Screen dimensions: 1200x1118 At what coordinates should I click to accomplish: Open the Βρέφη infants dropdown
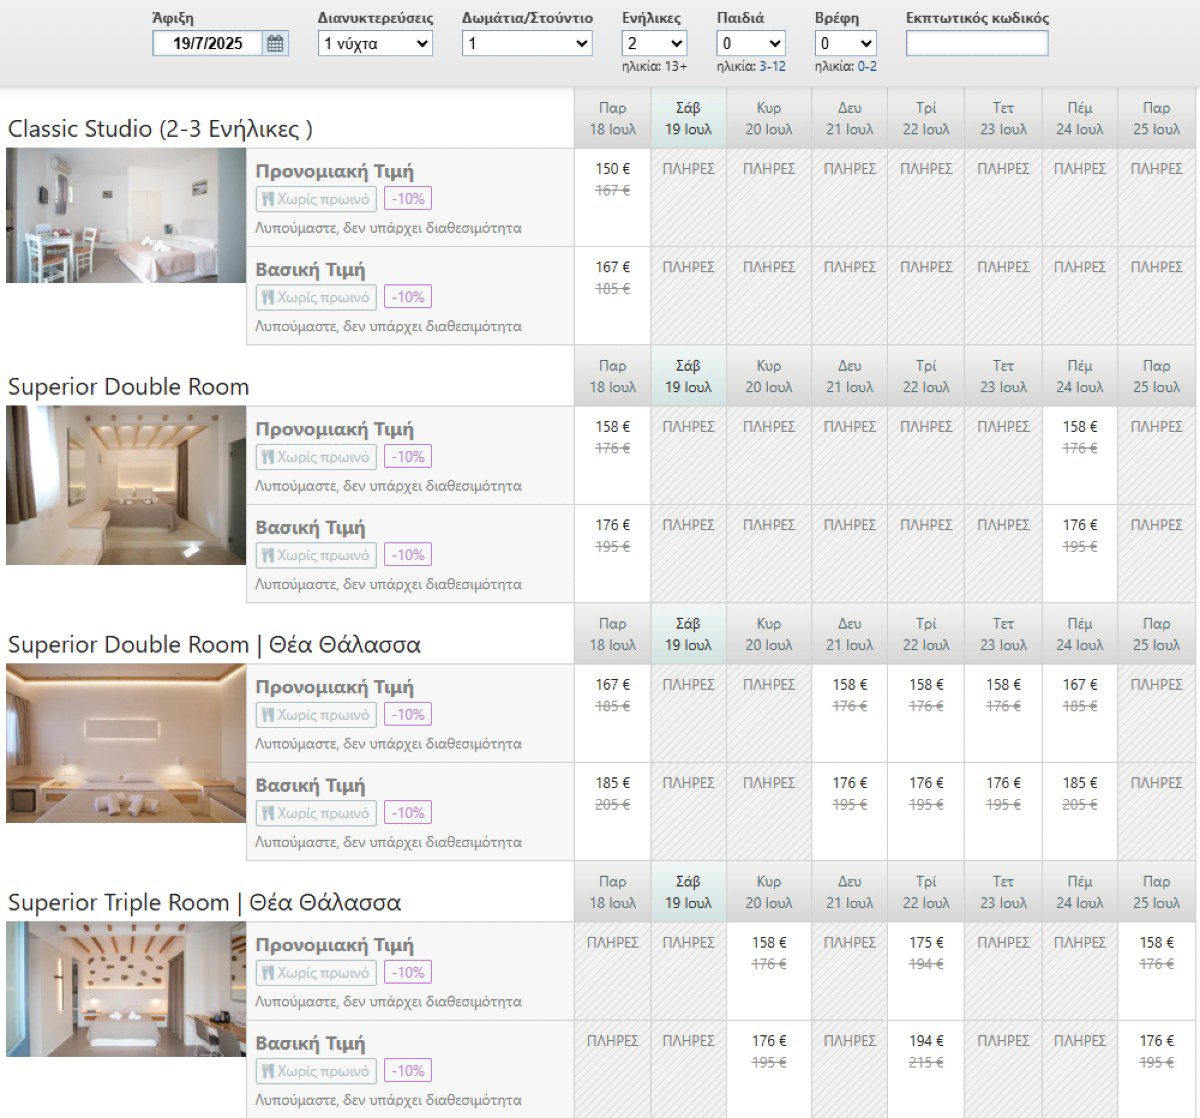tap(846, 44)
